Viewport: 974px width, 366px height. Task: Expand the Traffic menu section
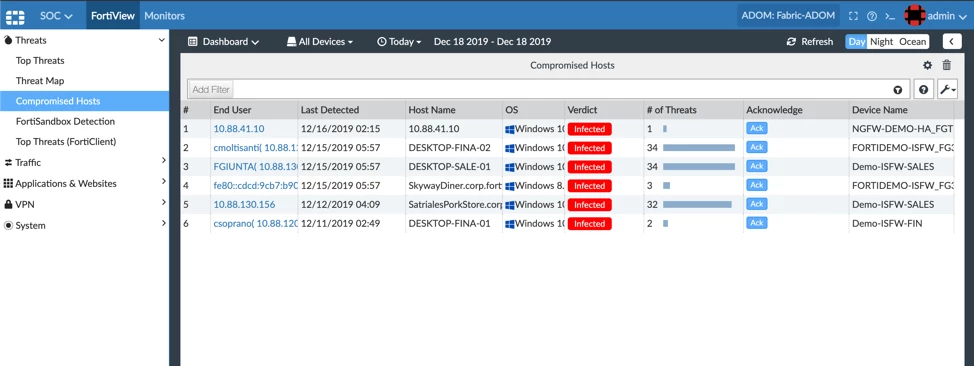coord(84,162)
